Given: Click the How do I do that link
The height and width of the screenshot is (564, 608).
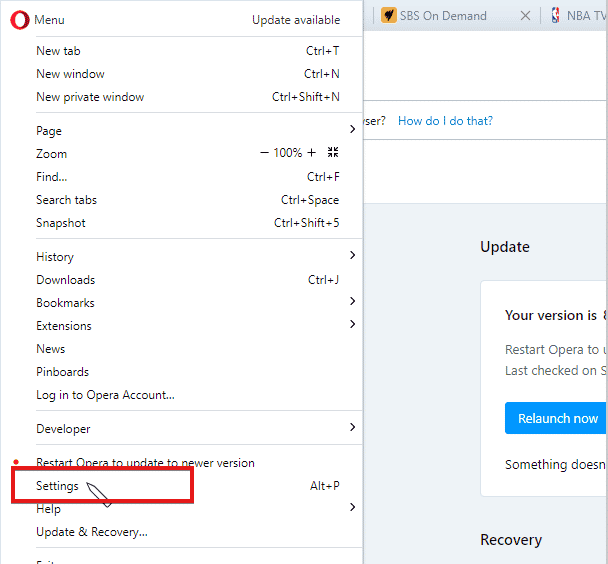Looking at the screenshot, I should coord(445,121).
